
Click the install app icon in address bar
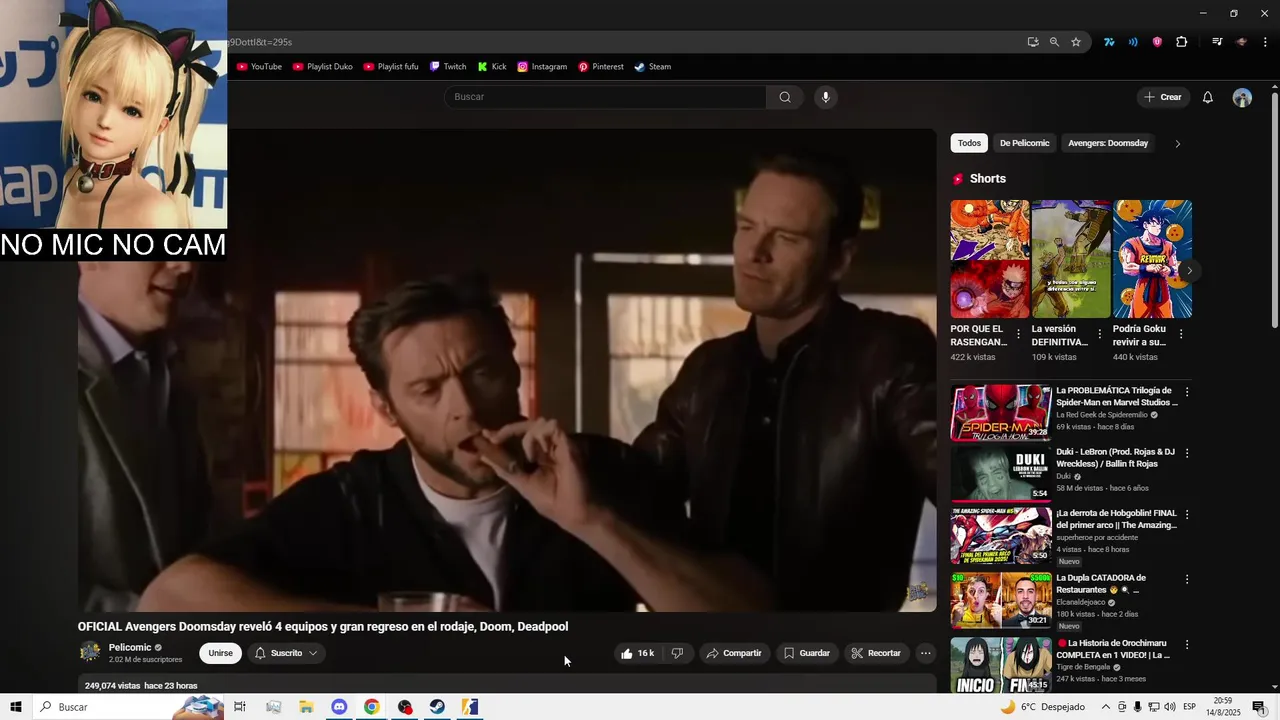tap(1033, 42)
